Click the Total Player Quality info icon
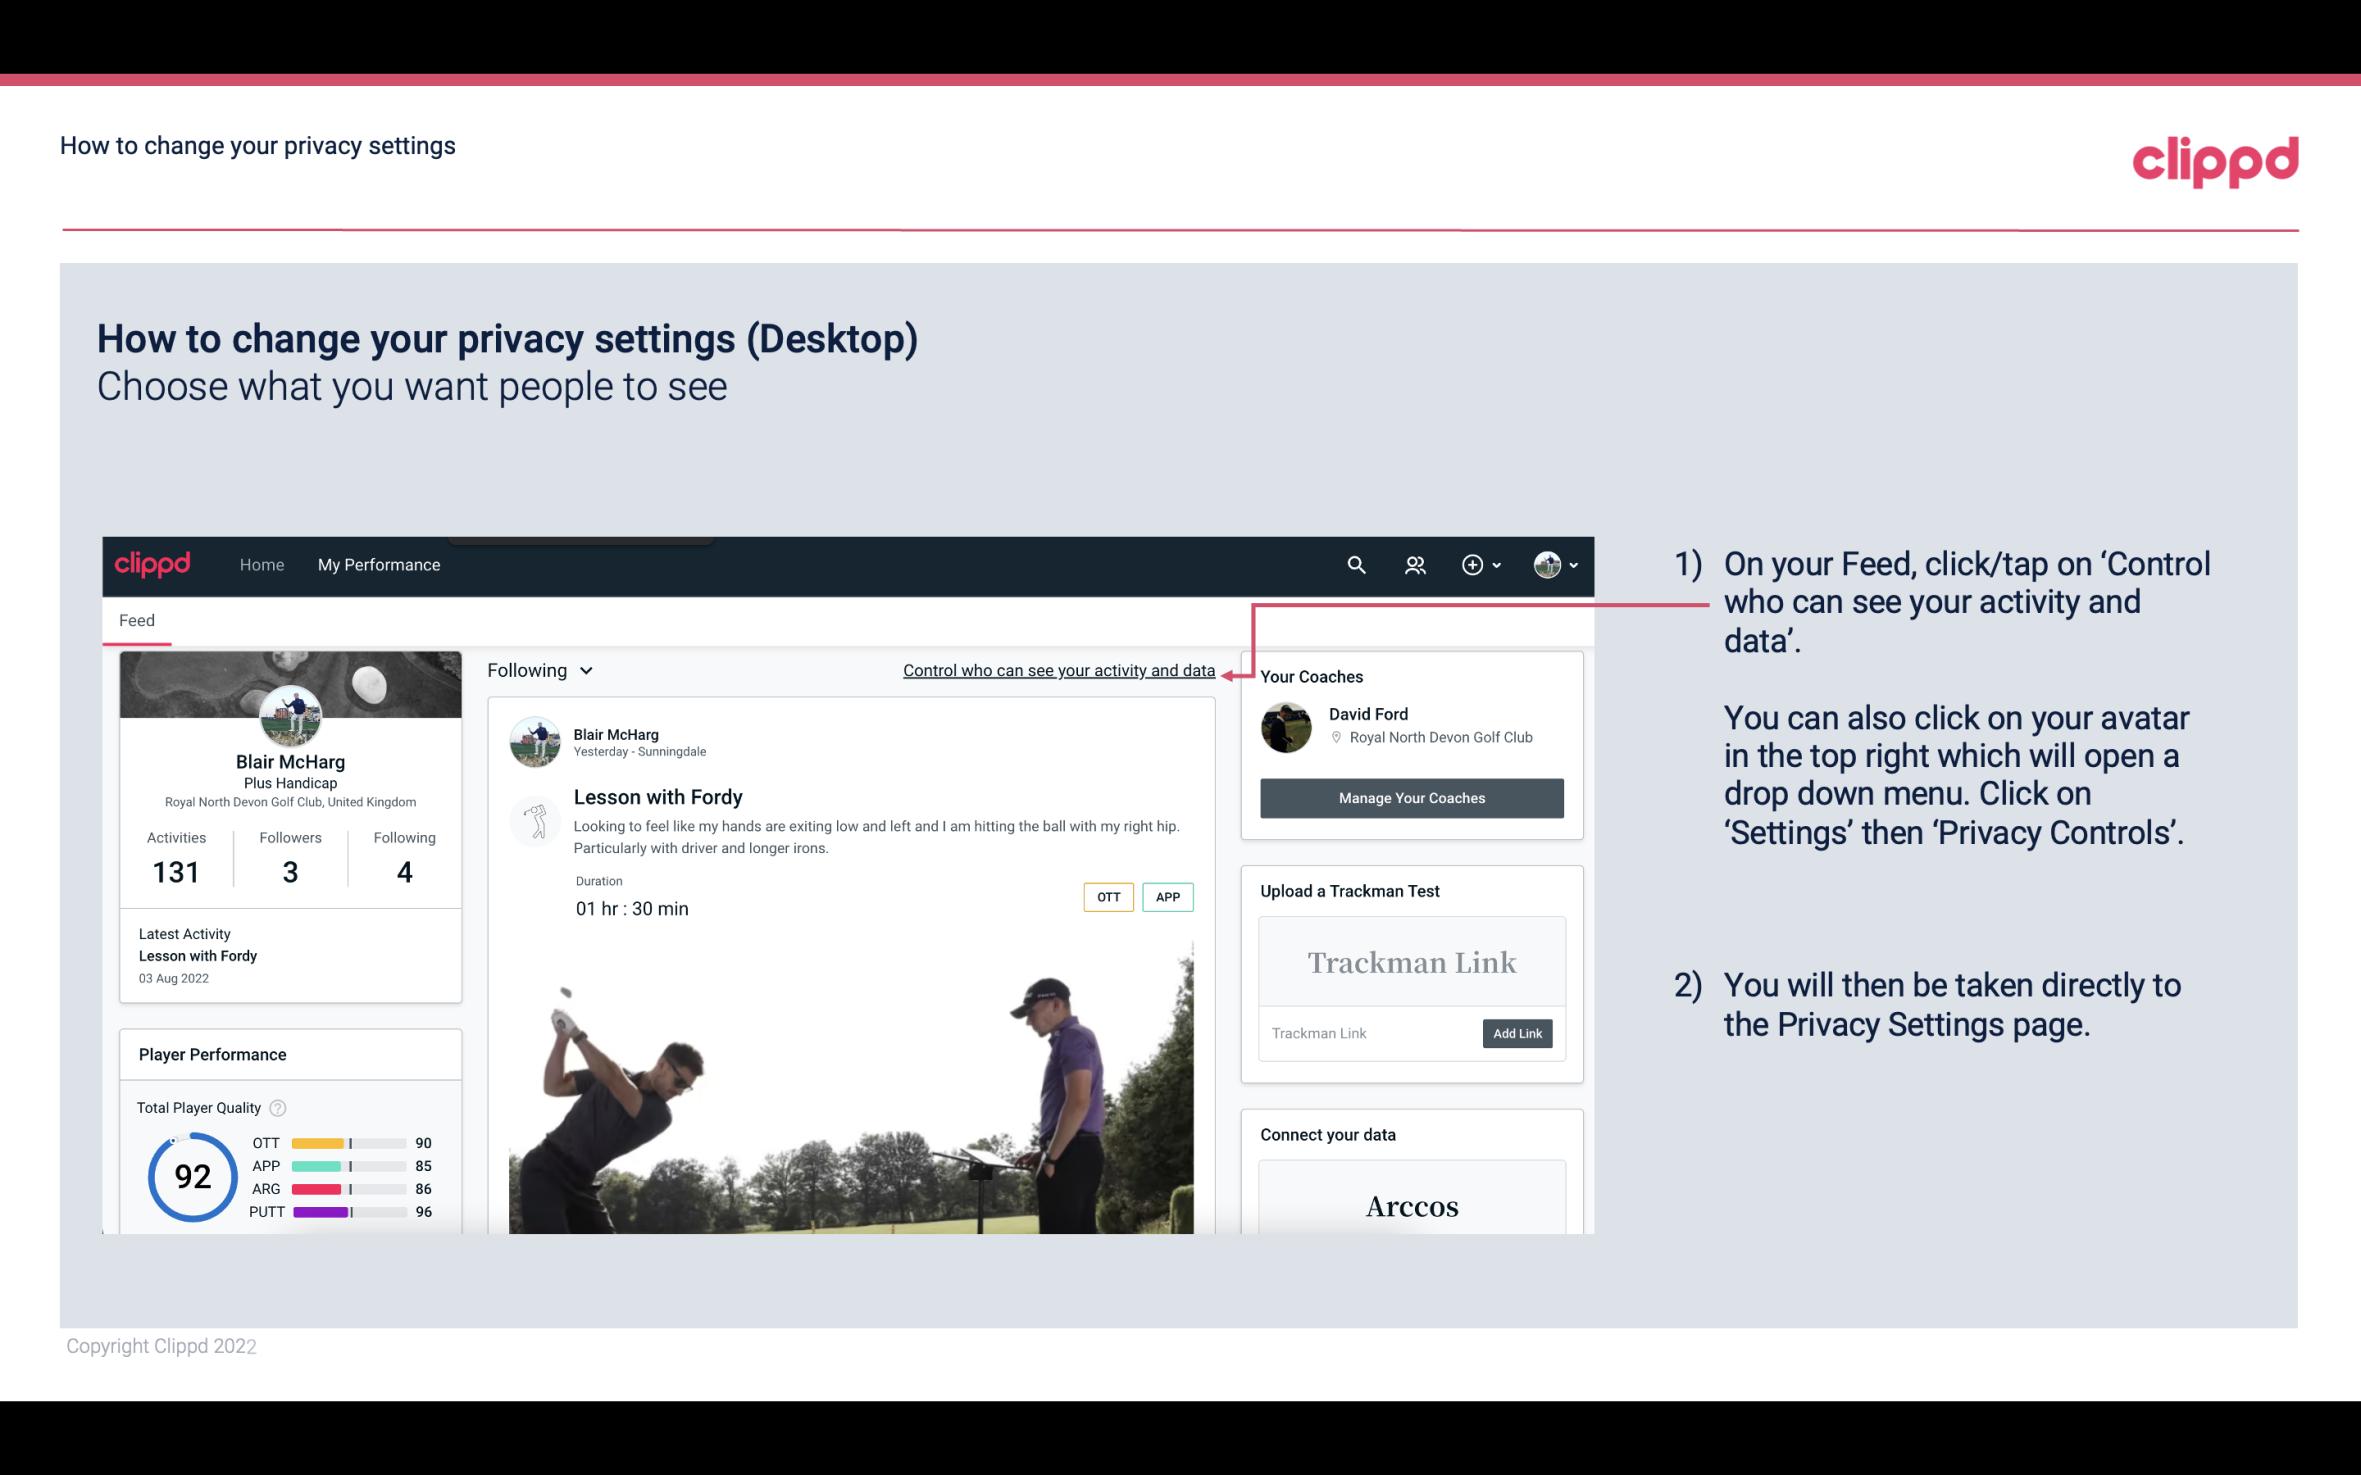Viewport: 2361px width, 1475px height. click(277, 1106)
